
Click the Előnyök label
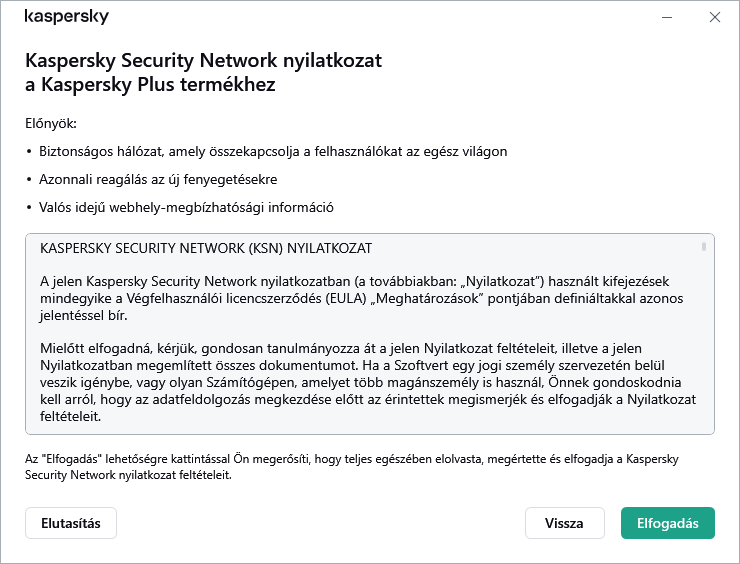(x=51, y=123)
